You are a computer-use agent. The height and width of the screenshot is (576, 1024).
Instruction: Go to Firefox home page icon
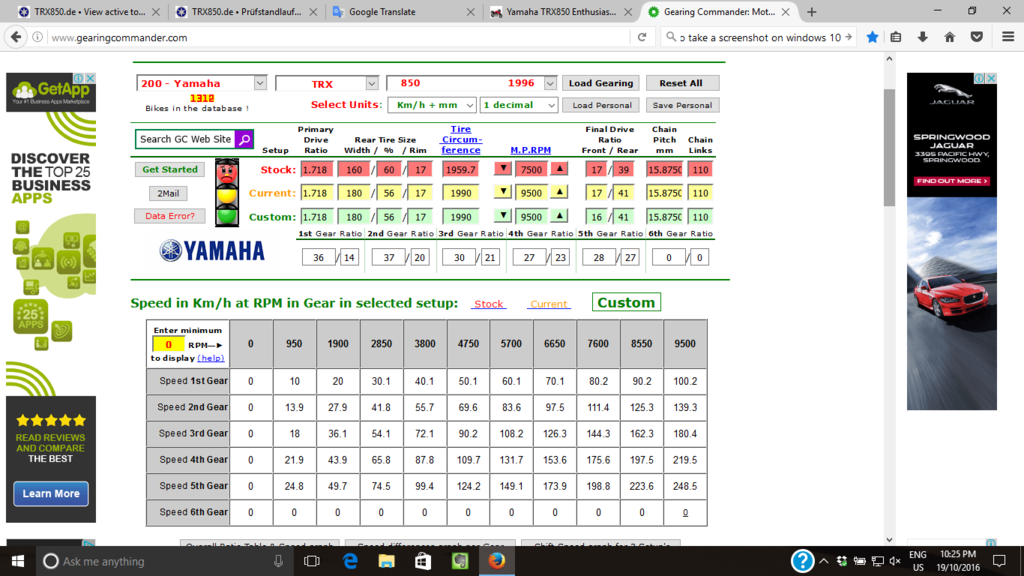[949, 37]
